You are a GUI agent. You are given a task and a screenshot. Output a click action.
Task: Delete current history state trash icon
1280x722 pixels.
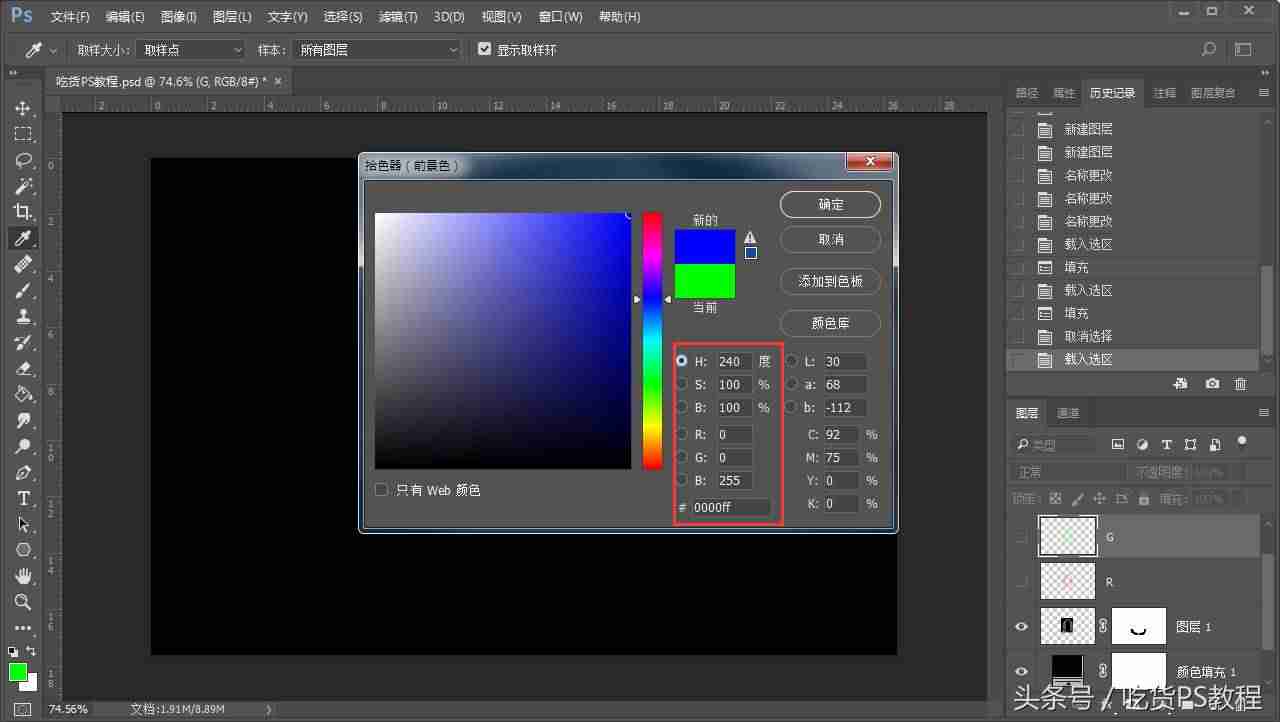click(x=1241, y=384)
